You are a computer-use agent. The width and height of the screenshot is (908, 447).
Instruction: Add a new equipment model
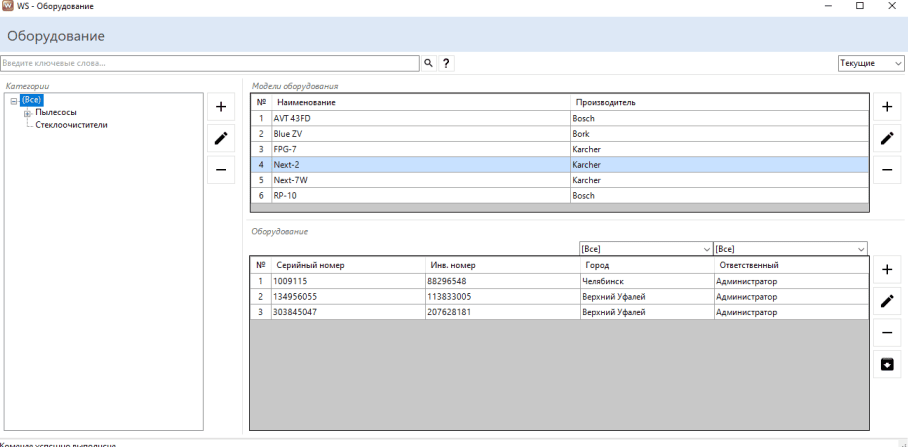click(x=886, y=106)
